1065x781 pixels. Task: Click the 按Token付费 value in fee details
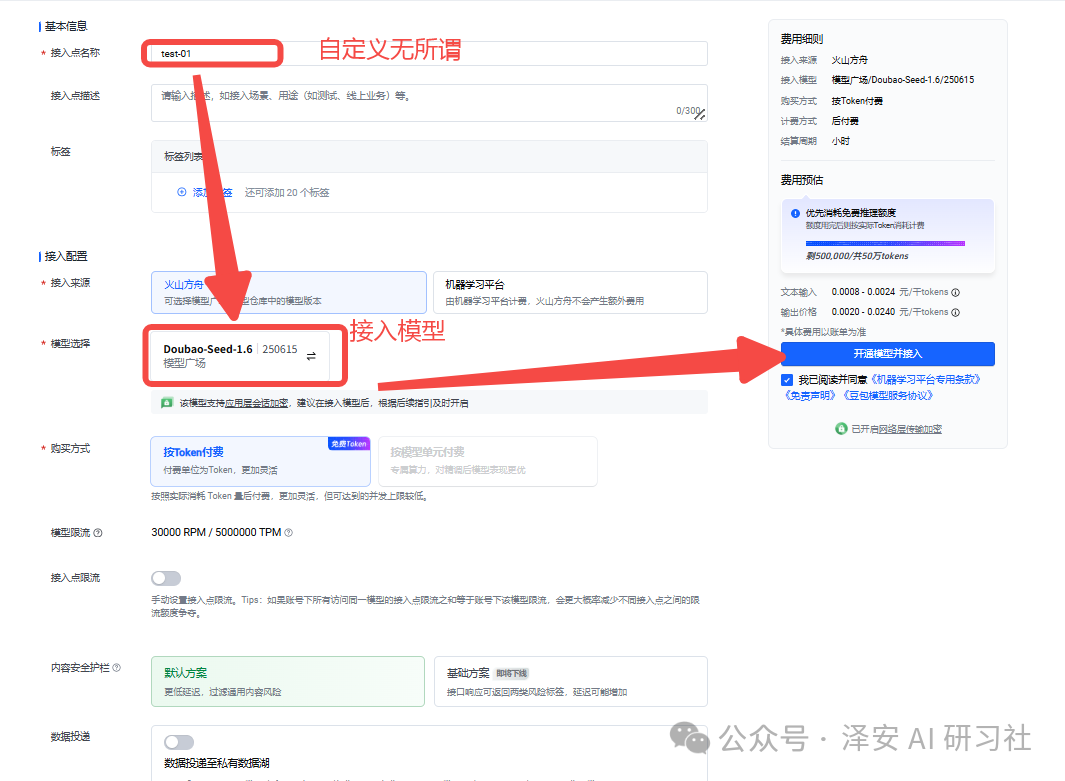(x=857, y=101)
